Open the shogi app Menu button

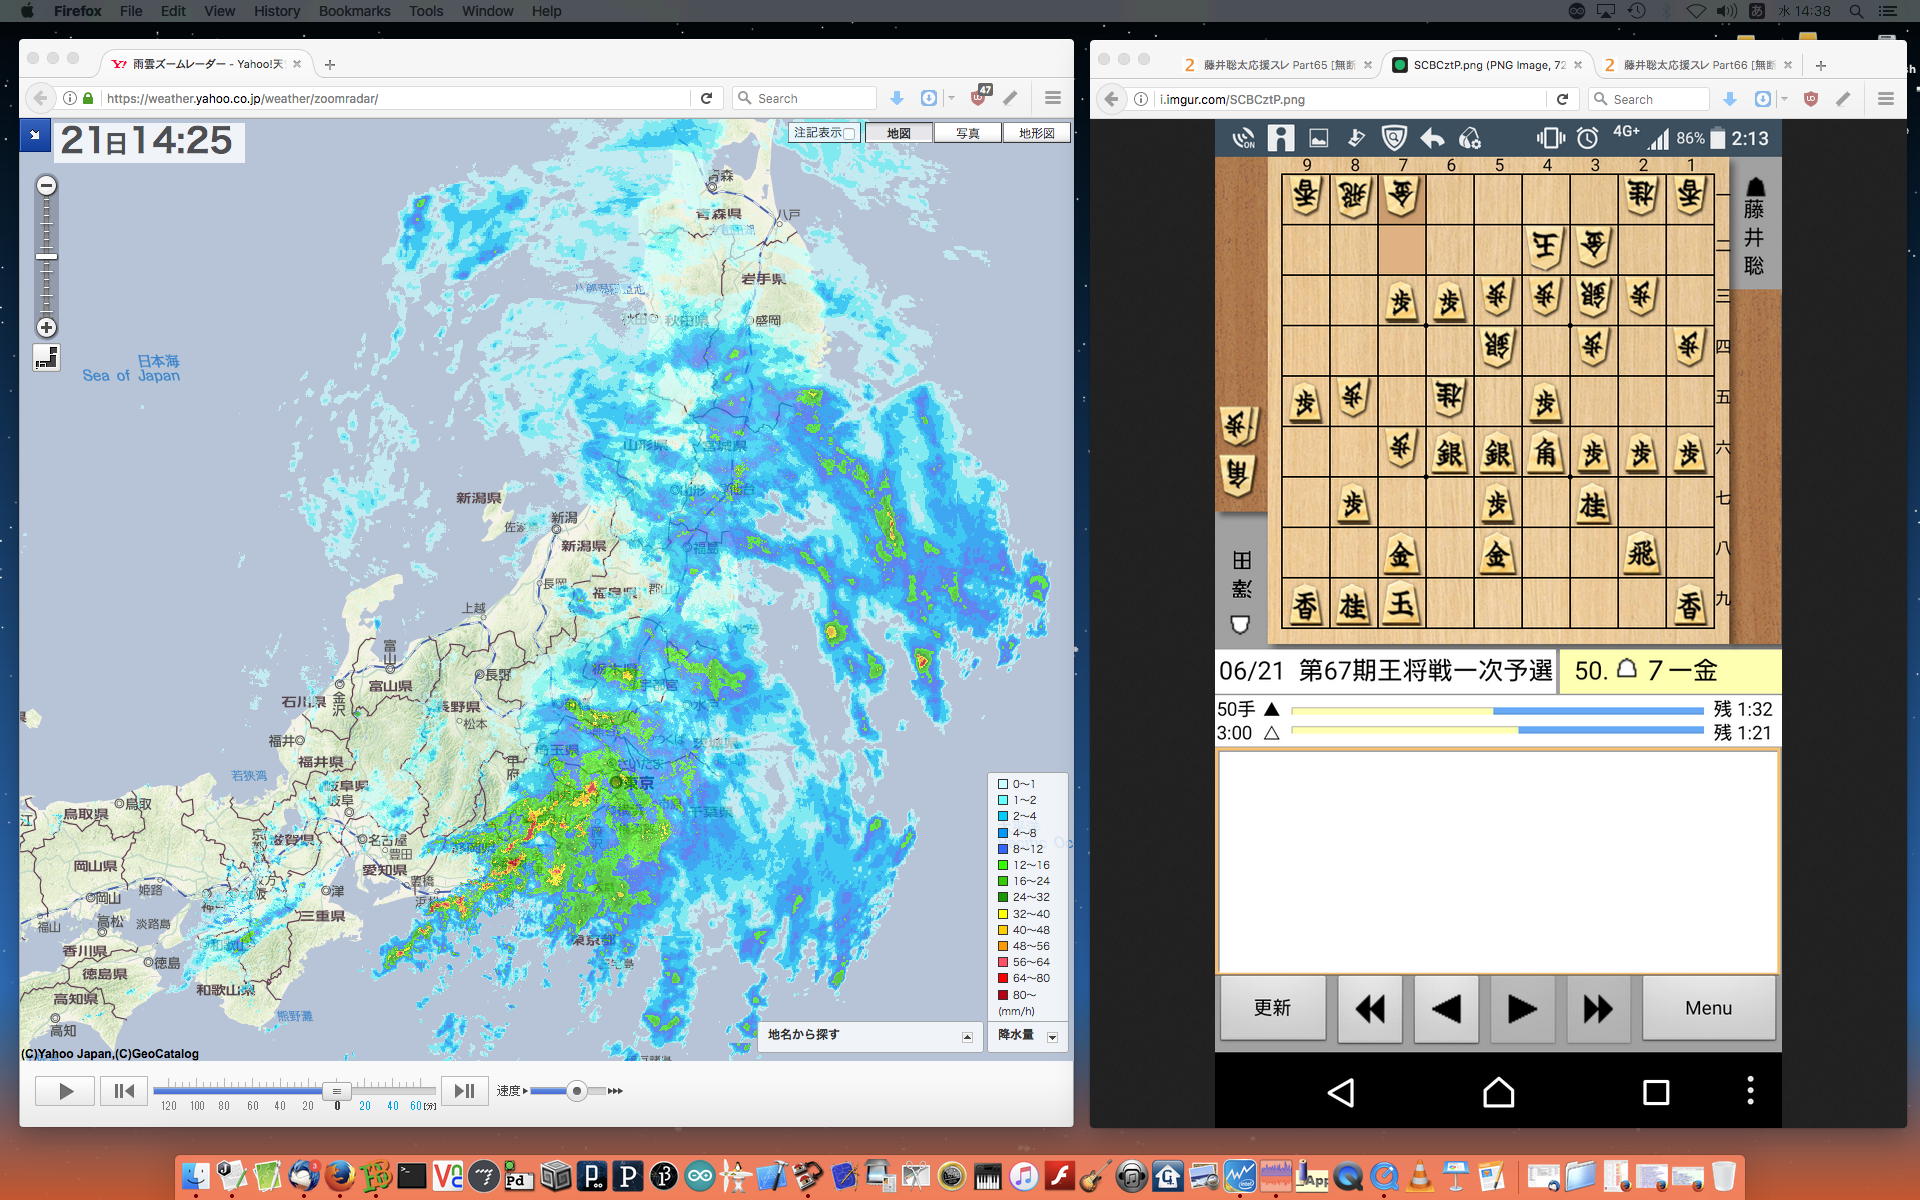(x=1708, y=1009)
